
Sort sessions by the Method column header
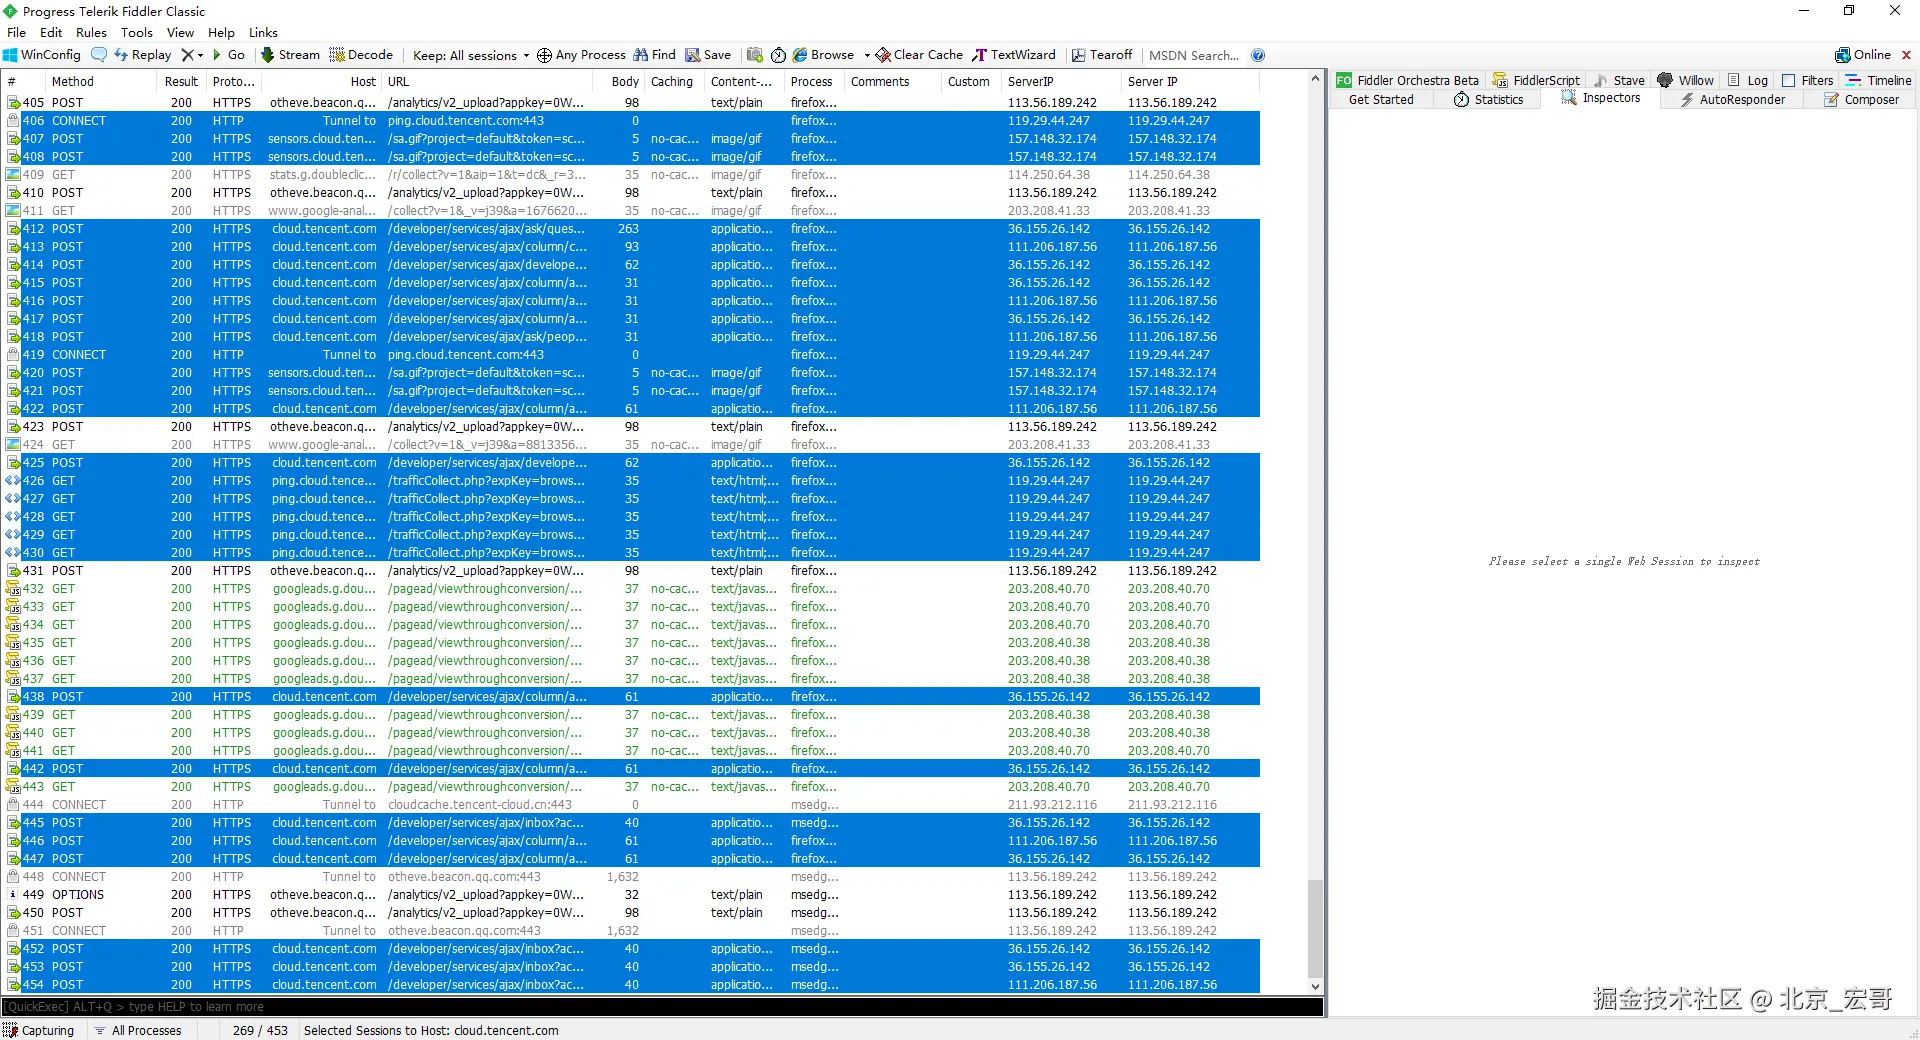point(99,82)
